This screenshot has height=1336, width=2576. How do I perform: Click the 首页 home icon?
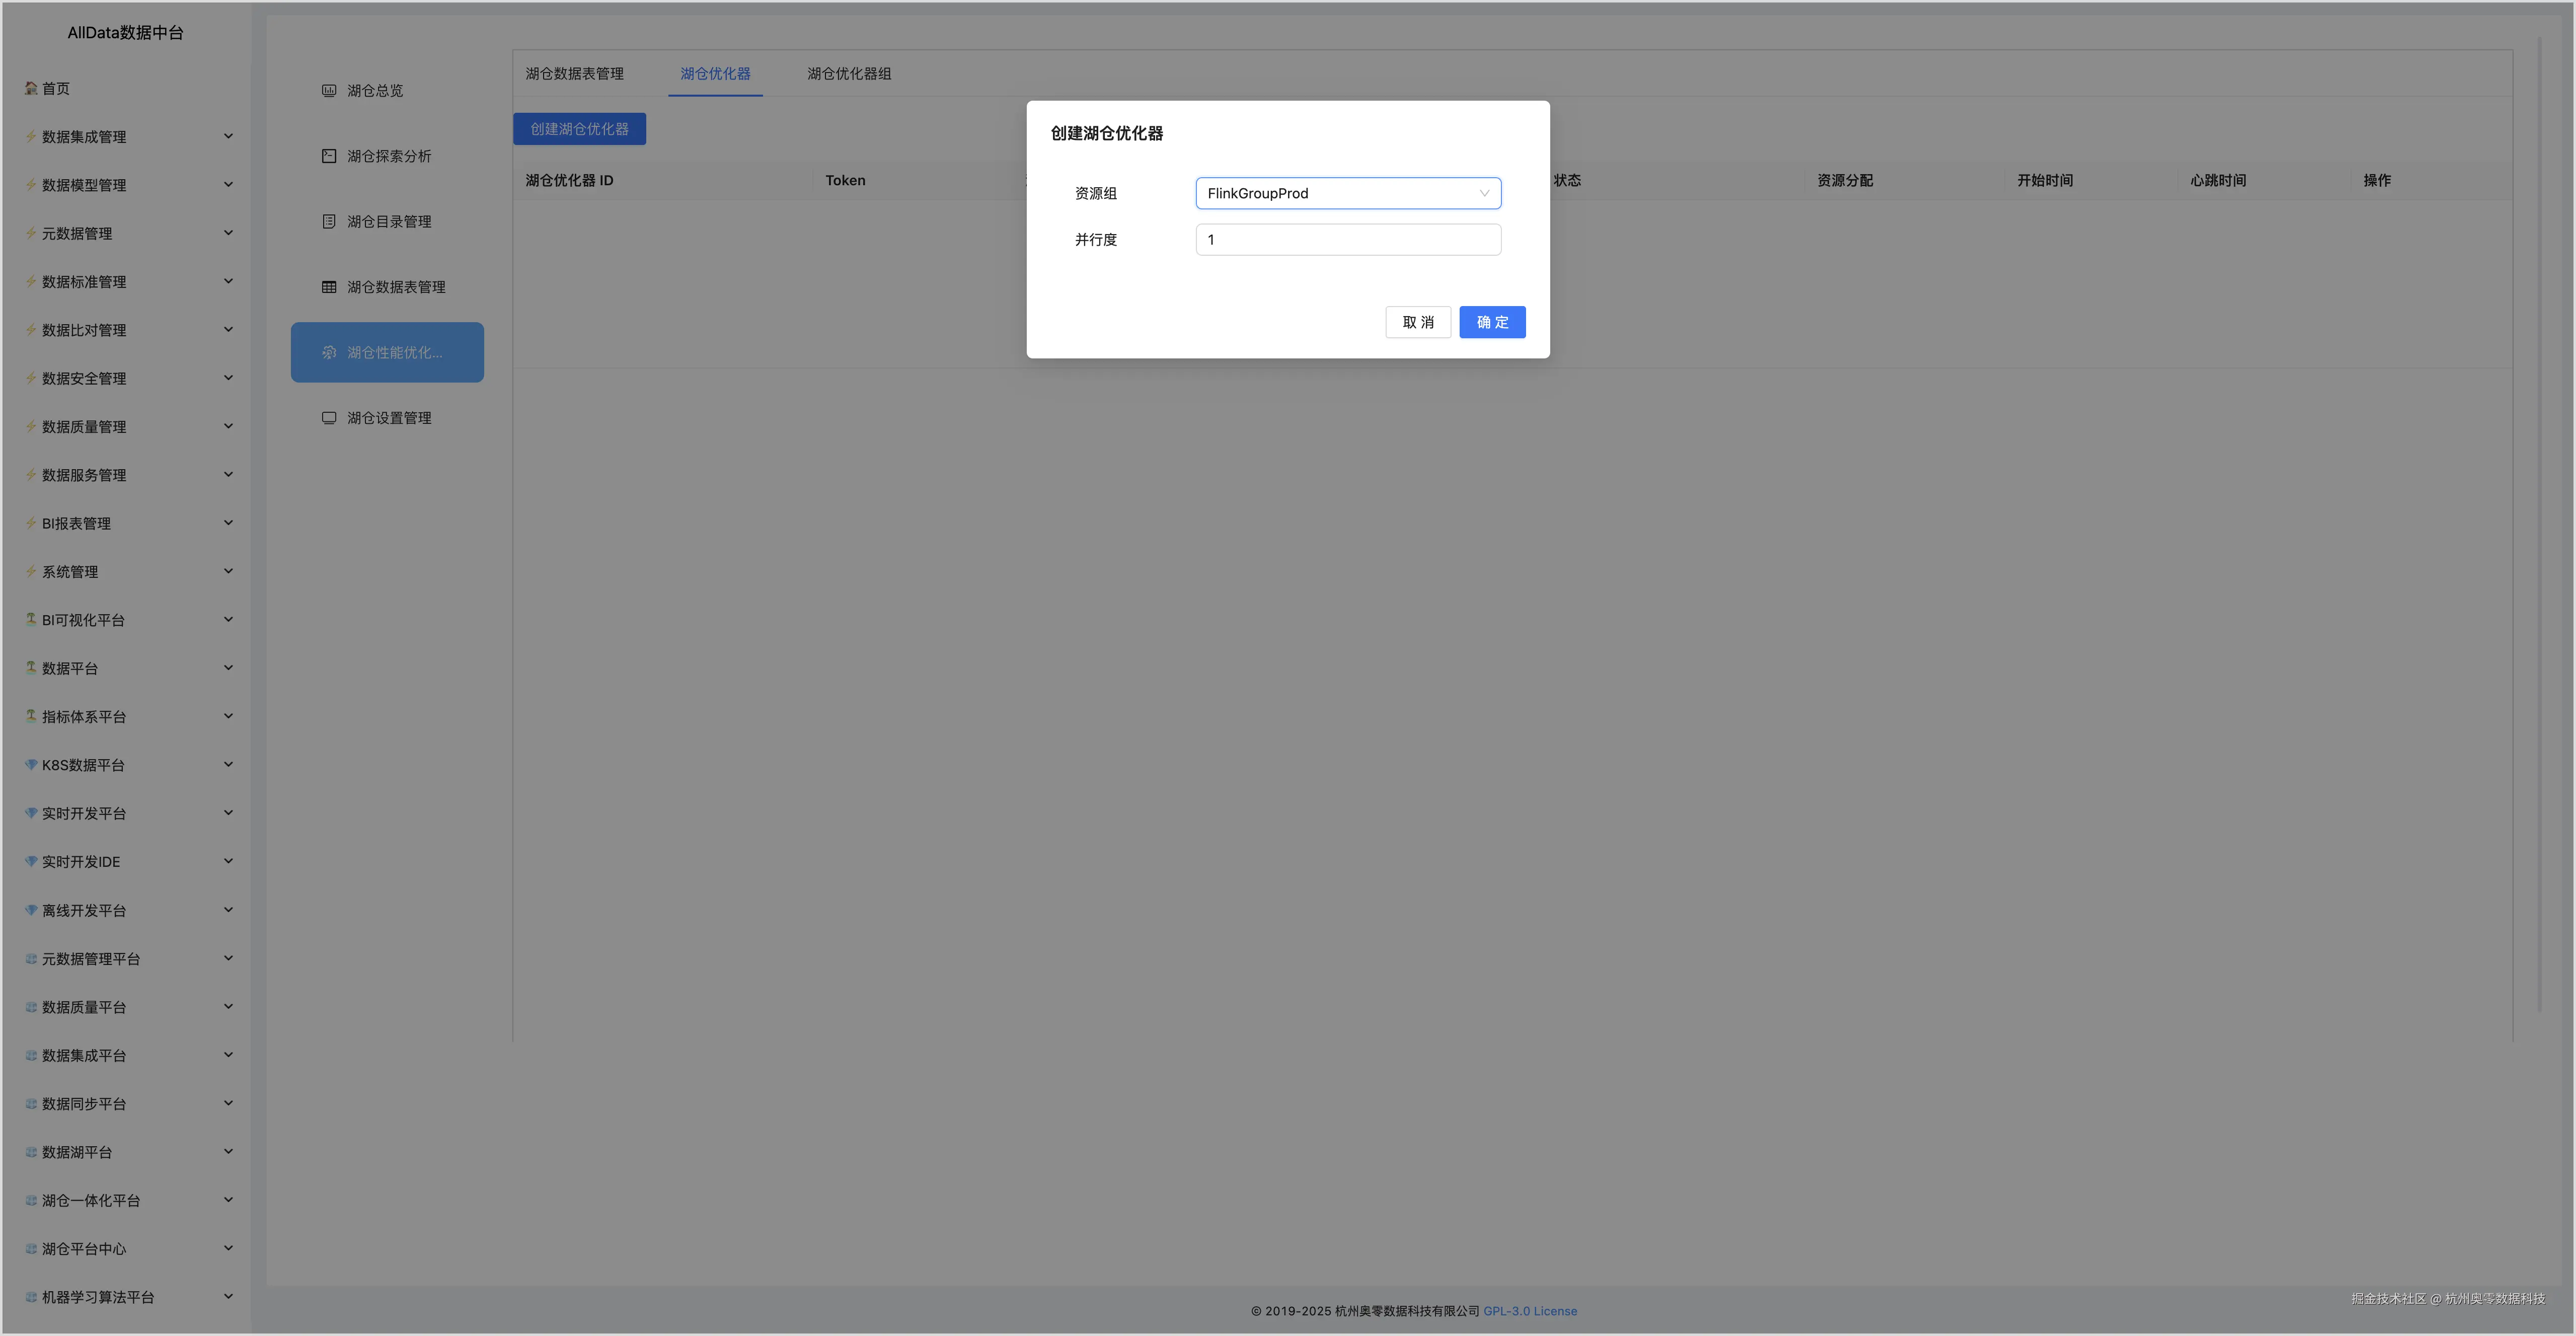coord(31,88)
